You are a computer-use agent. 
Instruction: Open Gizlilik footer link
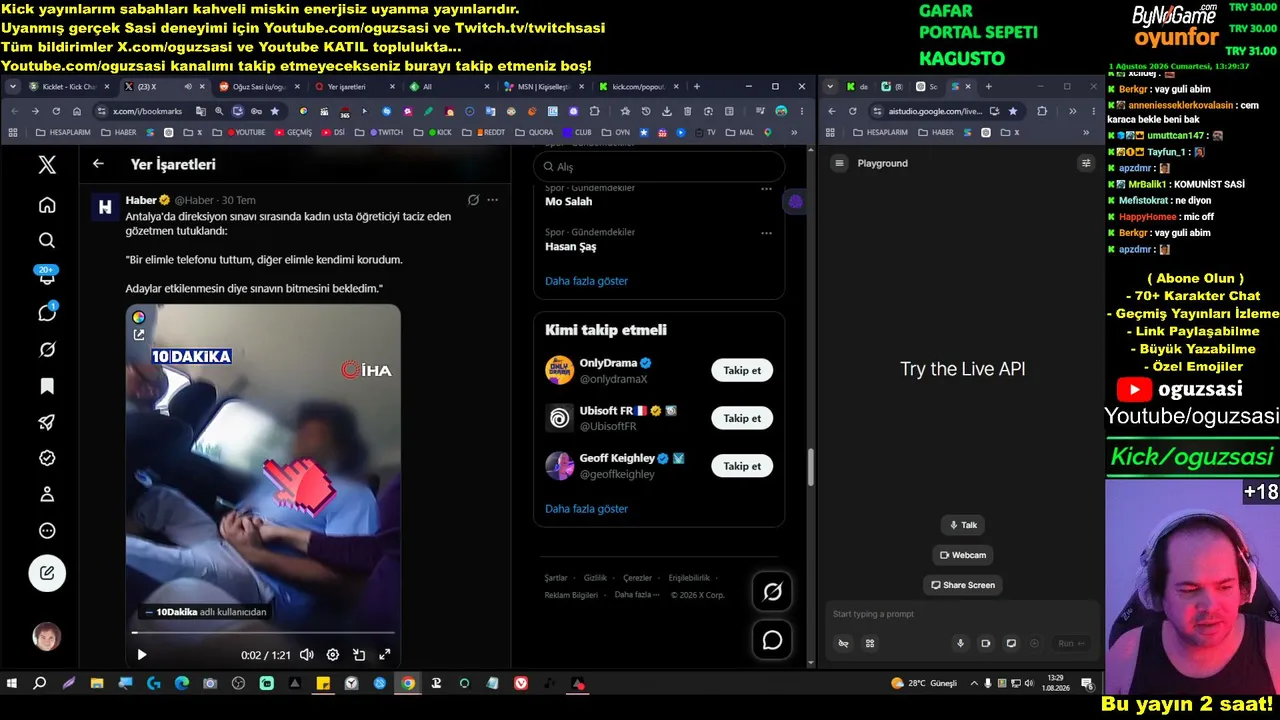tap(595, 578)
